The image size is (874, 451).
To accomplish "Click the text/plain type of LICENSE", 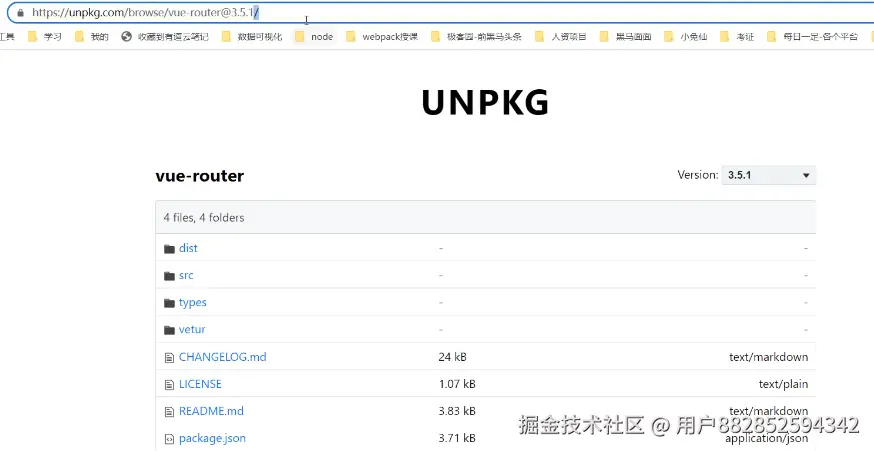I will (783, 384).
